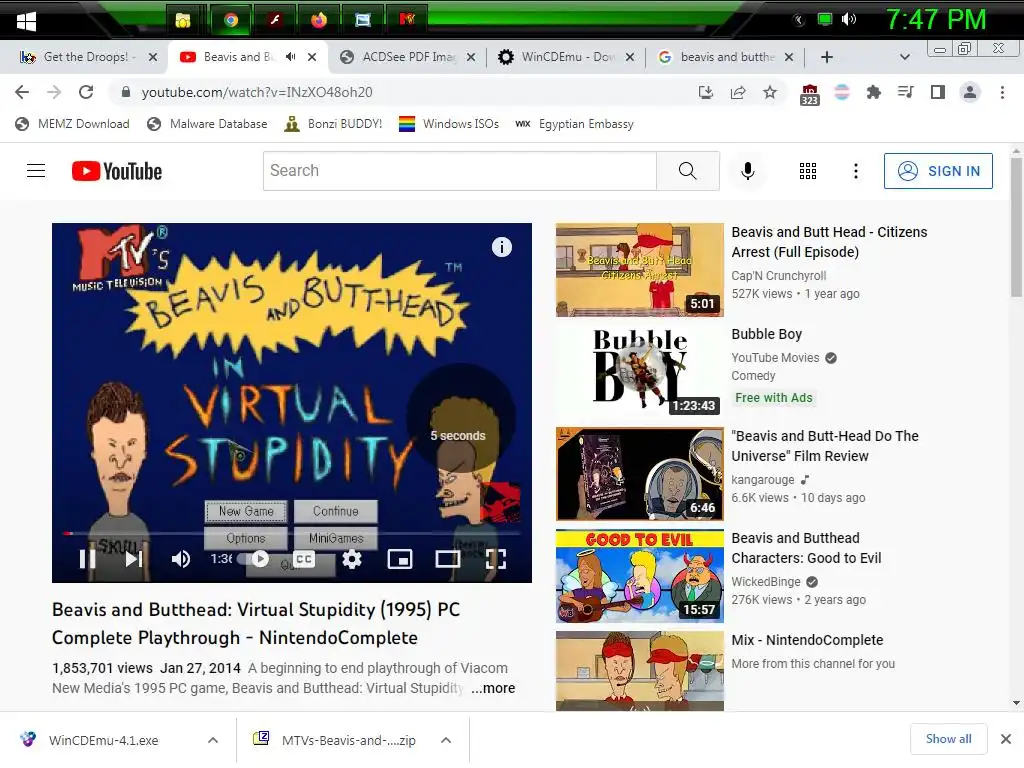Go to the YouTube home logo

[x=117, y=171]
